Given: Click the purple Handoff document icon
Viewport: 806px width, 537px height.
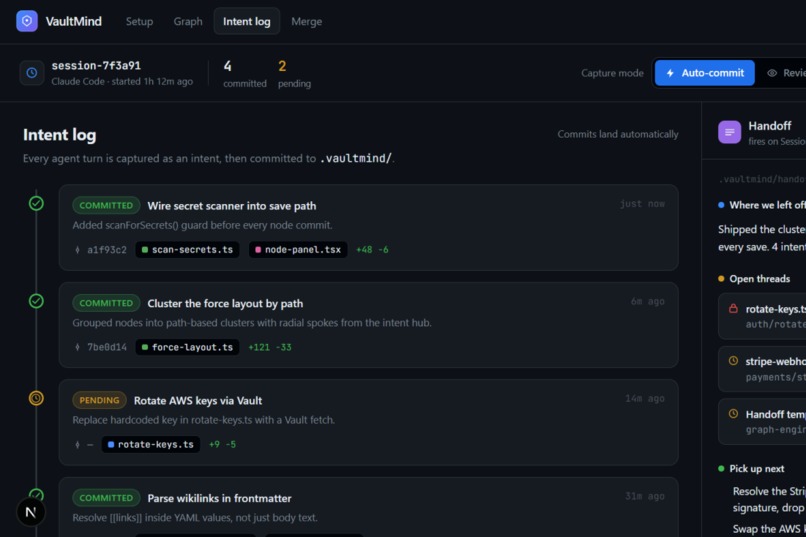Looking at the screenshot, I should point(729,132).
